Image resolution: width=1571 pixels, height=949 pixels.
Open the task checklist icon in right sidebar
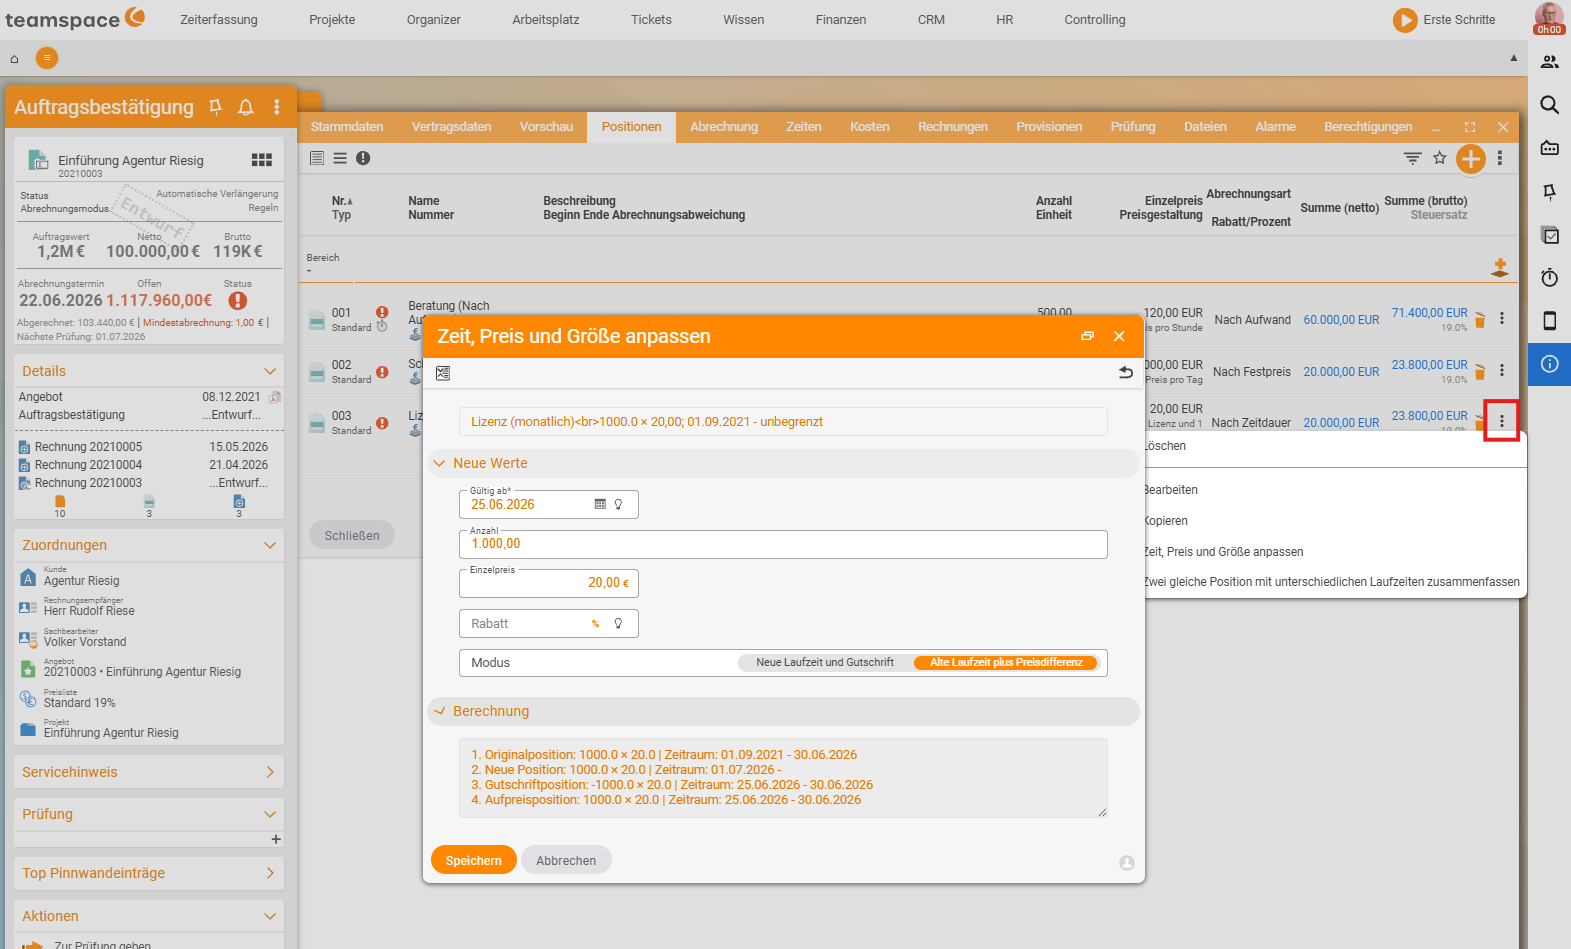click(x=1550, y=235)
